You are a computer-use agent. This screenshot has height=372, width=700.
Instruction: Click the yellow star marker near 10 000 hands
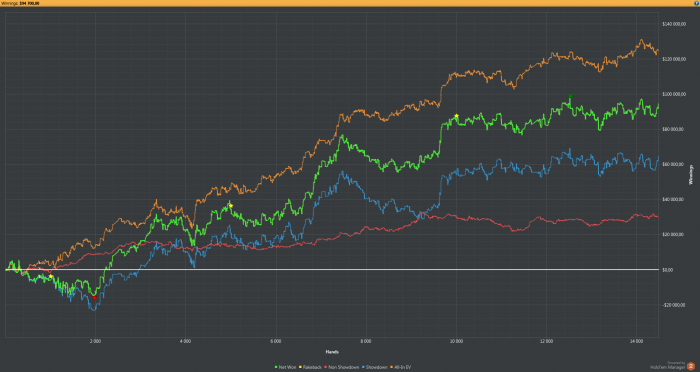pyautogui.click(x=456, y=116)
